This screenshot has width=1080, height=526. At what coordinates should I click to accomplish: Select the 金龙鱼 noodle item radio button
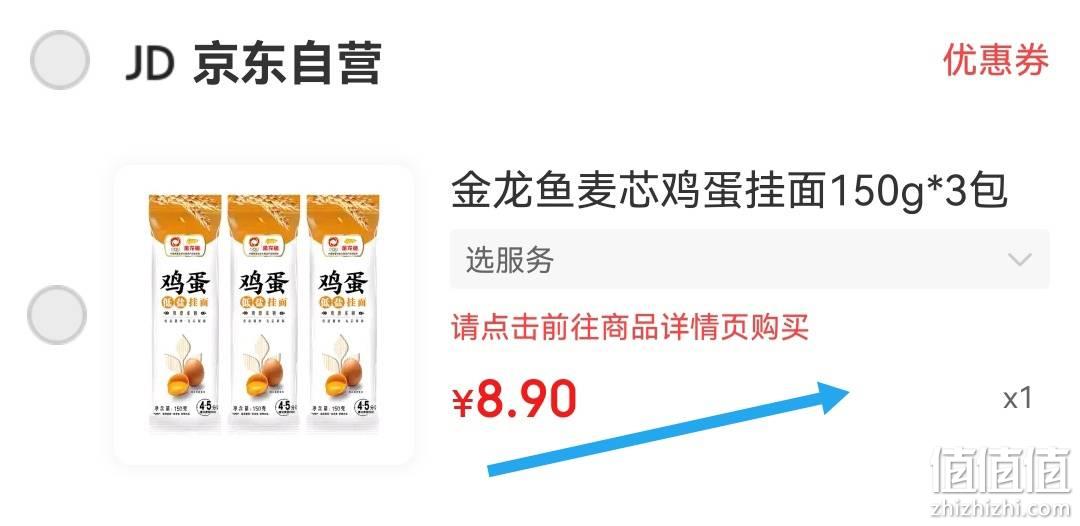[57, 315]
